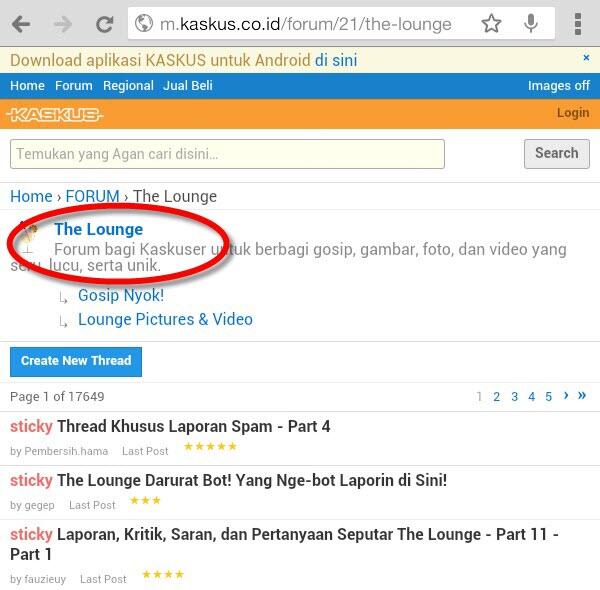Toggle Images off

point(559,86)
